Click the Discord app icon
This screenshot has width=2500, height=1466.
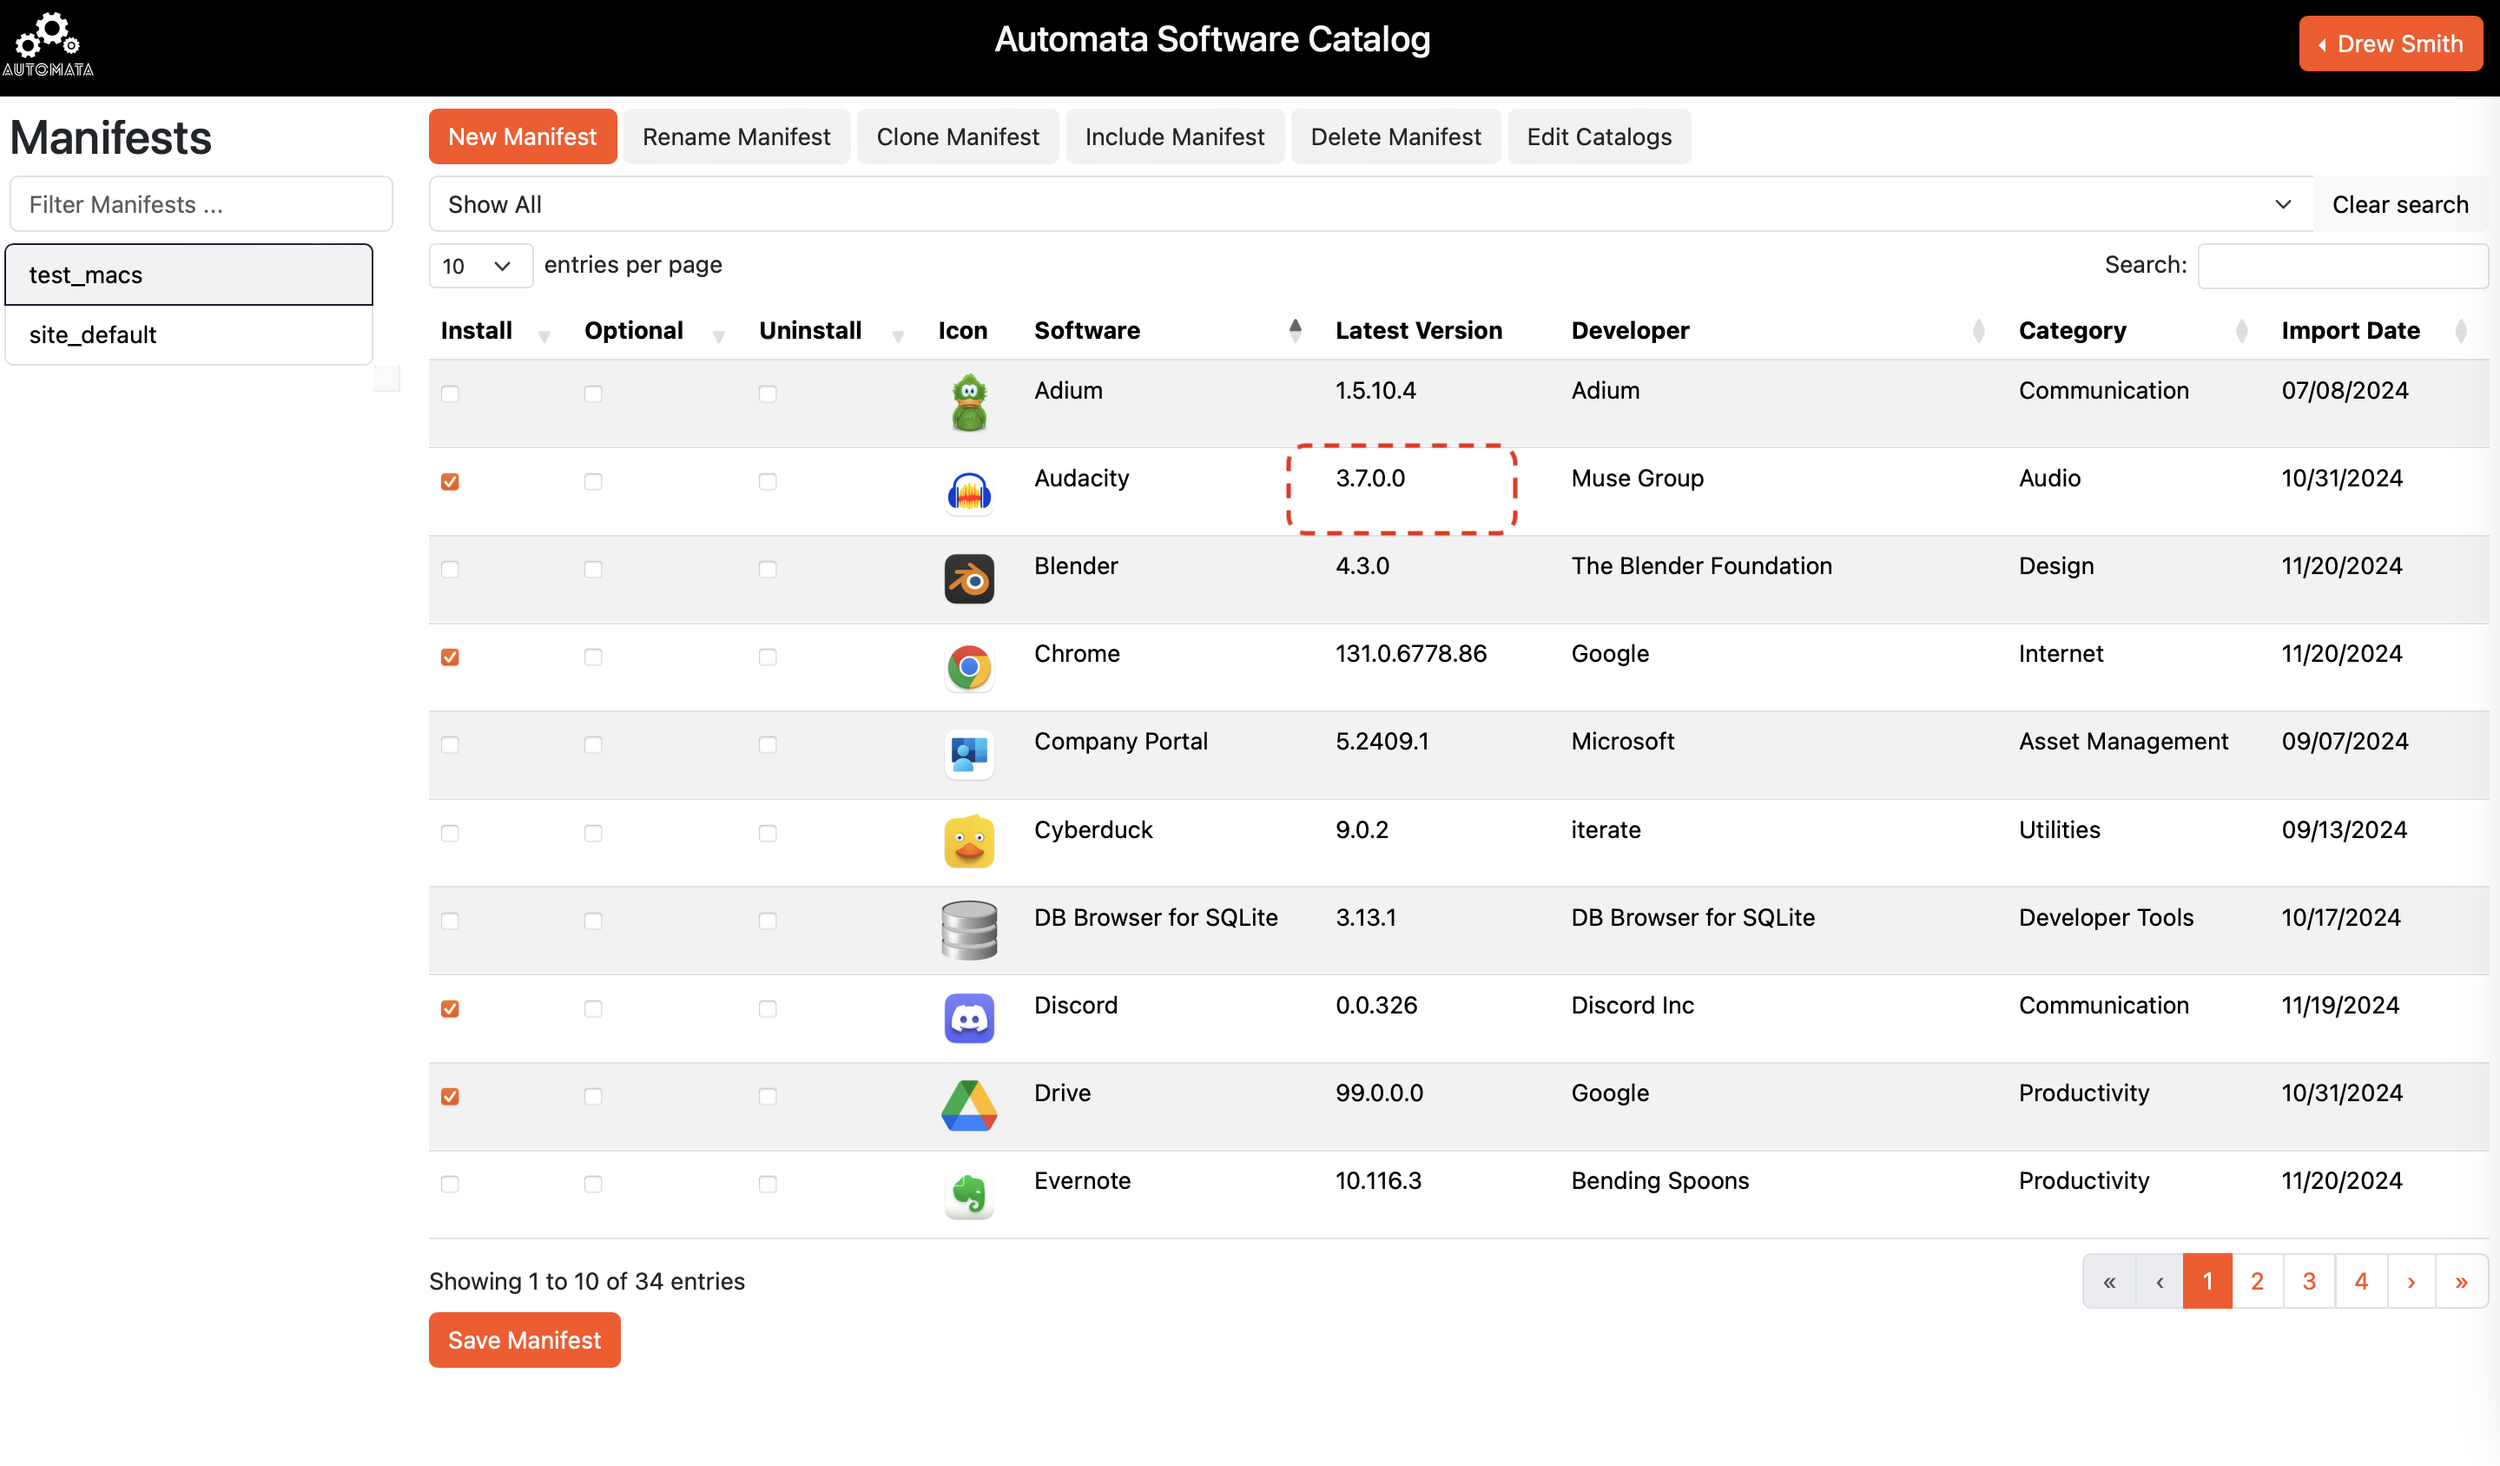968,1018
